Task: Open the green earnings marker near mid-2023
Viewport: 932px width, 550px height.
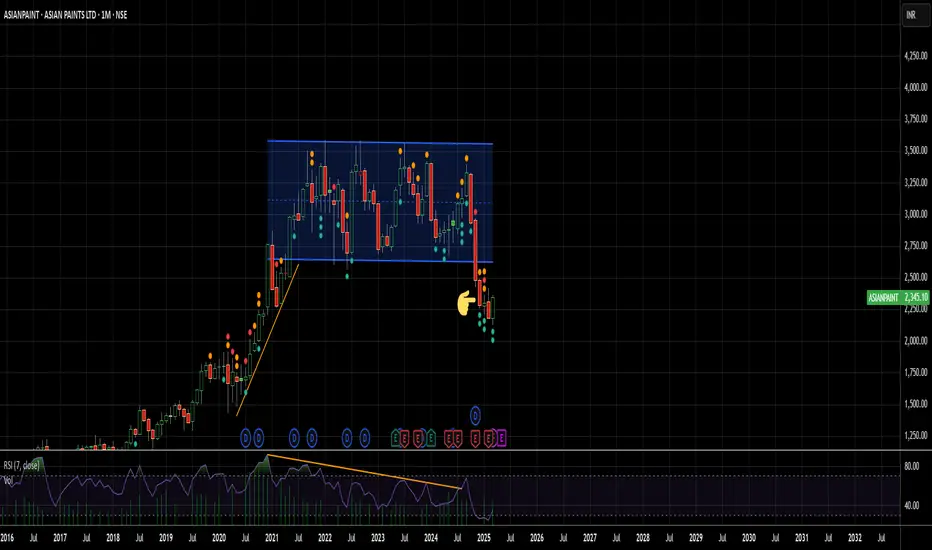Action: (x=395, y=438)
